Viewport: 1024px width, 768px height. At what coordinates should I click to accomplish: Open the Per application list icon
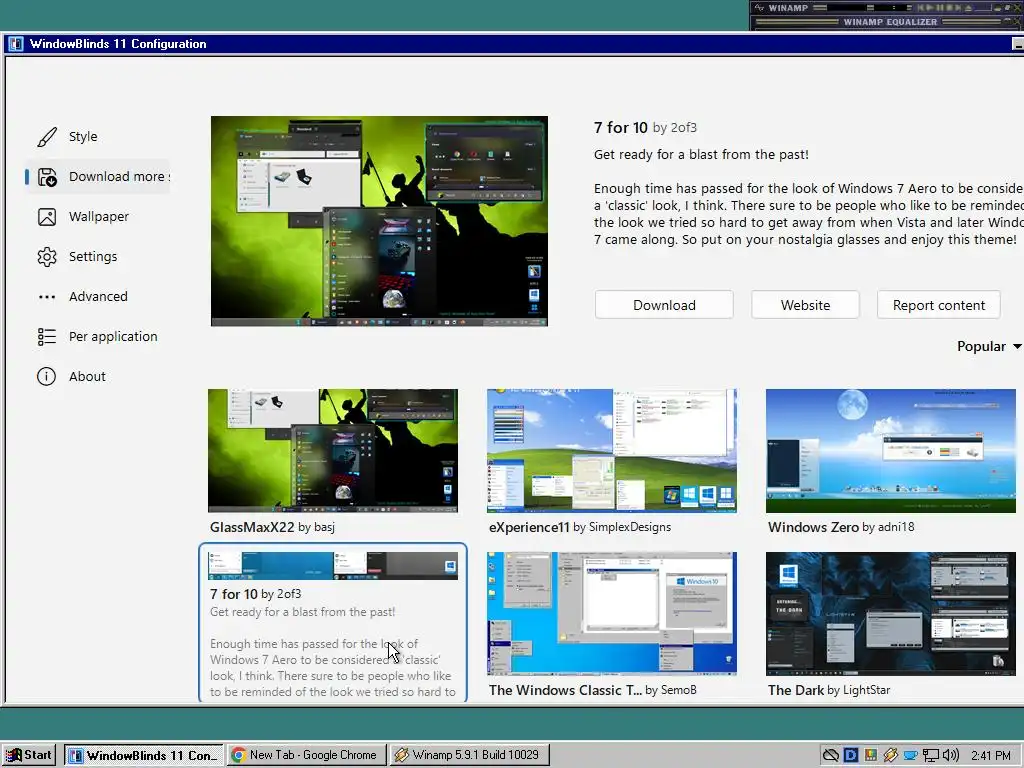click(47, 336)
